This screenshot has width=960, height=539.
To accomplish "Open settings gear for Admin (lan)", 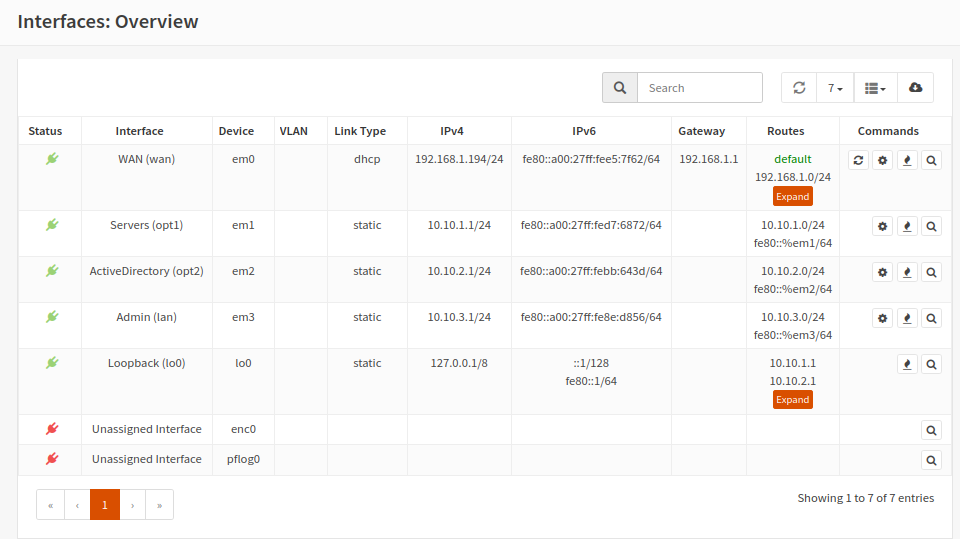I will (882, 318).
